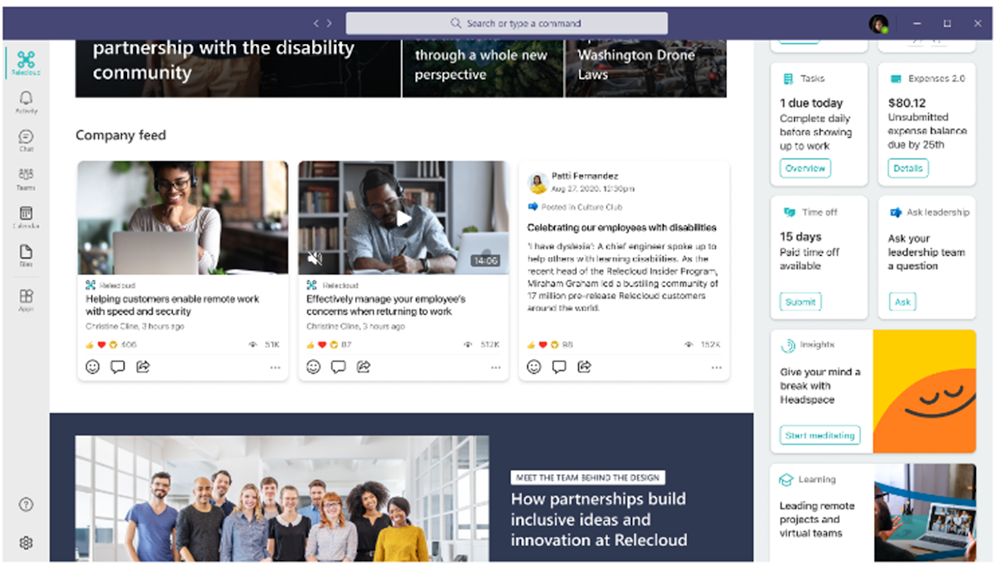Comment on the remote work post
This screenshot has height=571, width=999.
click(118, 366)
